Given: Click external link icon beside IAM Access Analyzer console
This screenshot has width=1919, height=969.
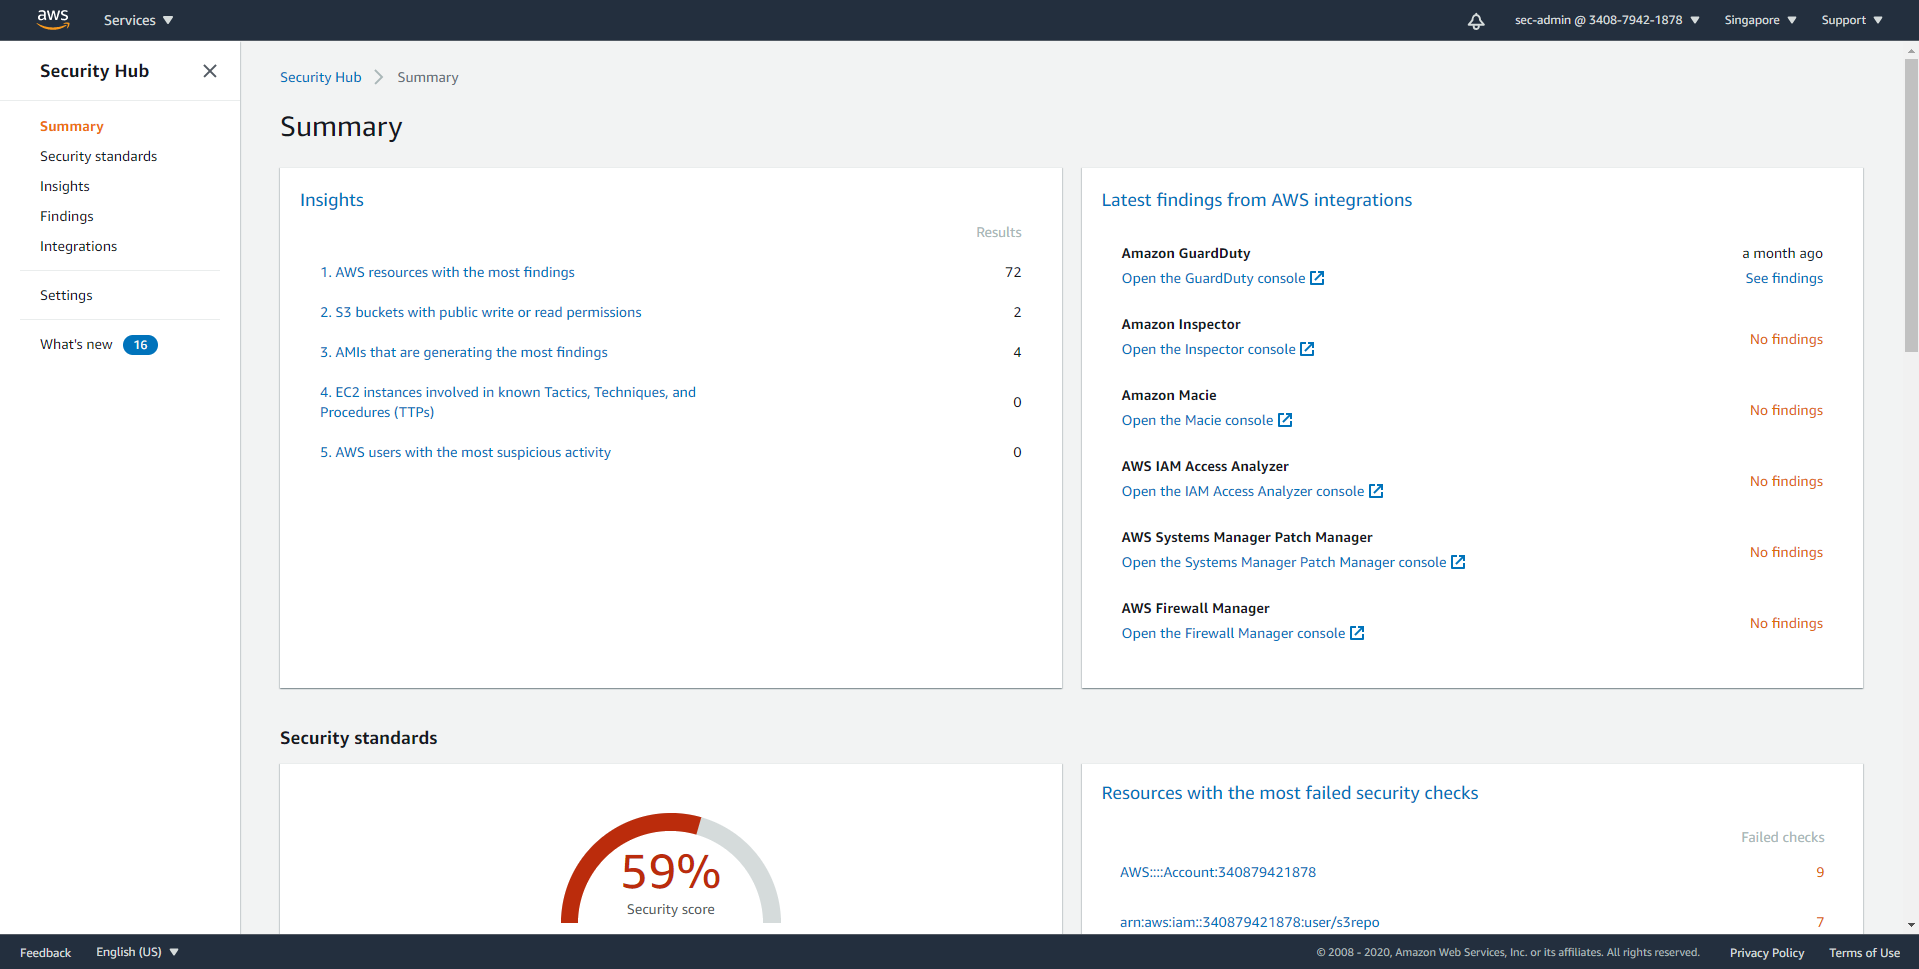Looking at the screenshot, I should 1376,491.
